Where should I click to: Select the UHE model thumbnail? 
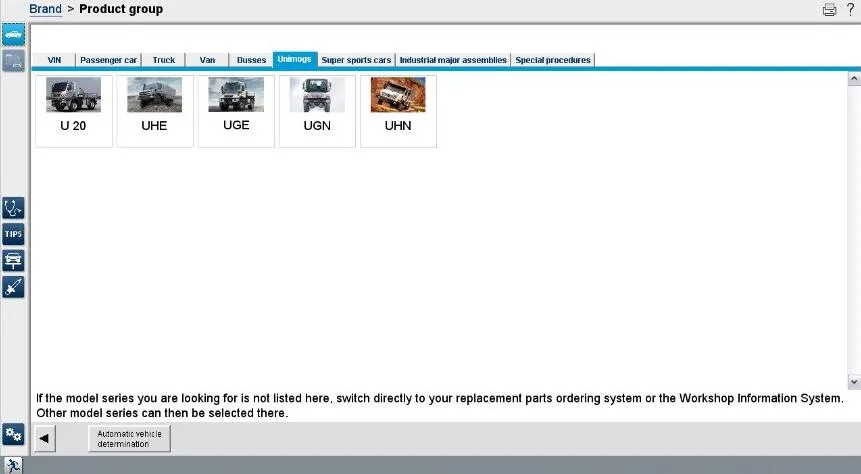pyautogui.click(x=155, y=111)
